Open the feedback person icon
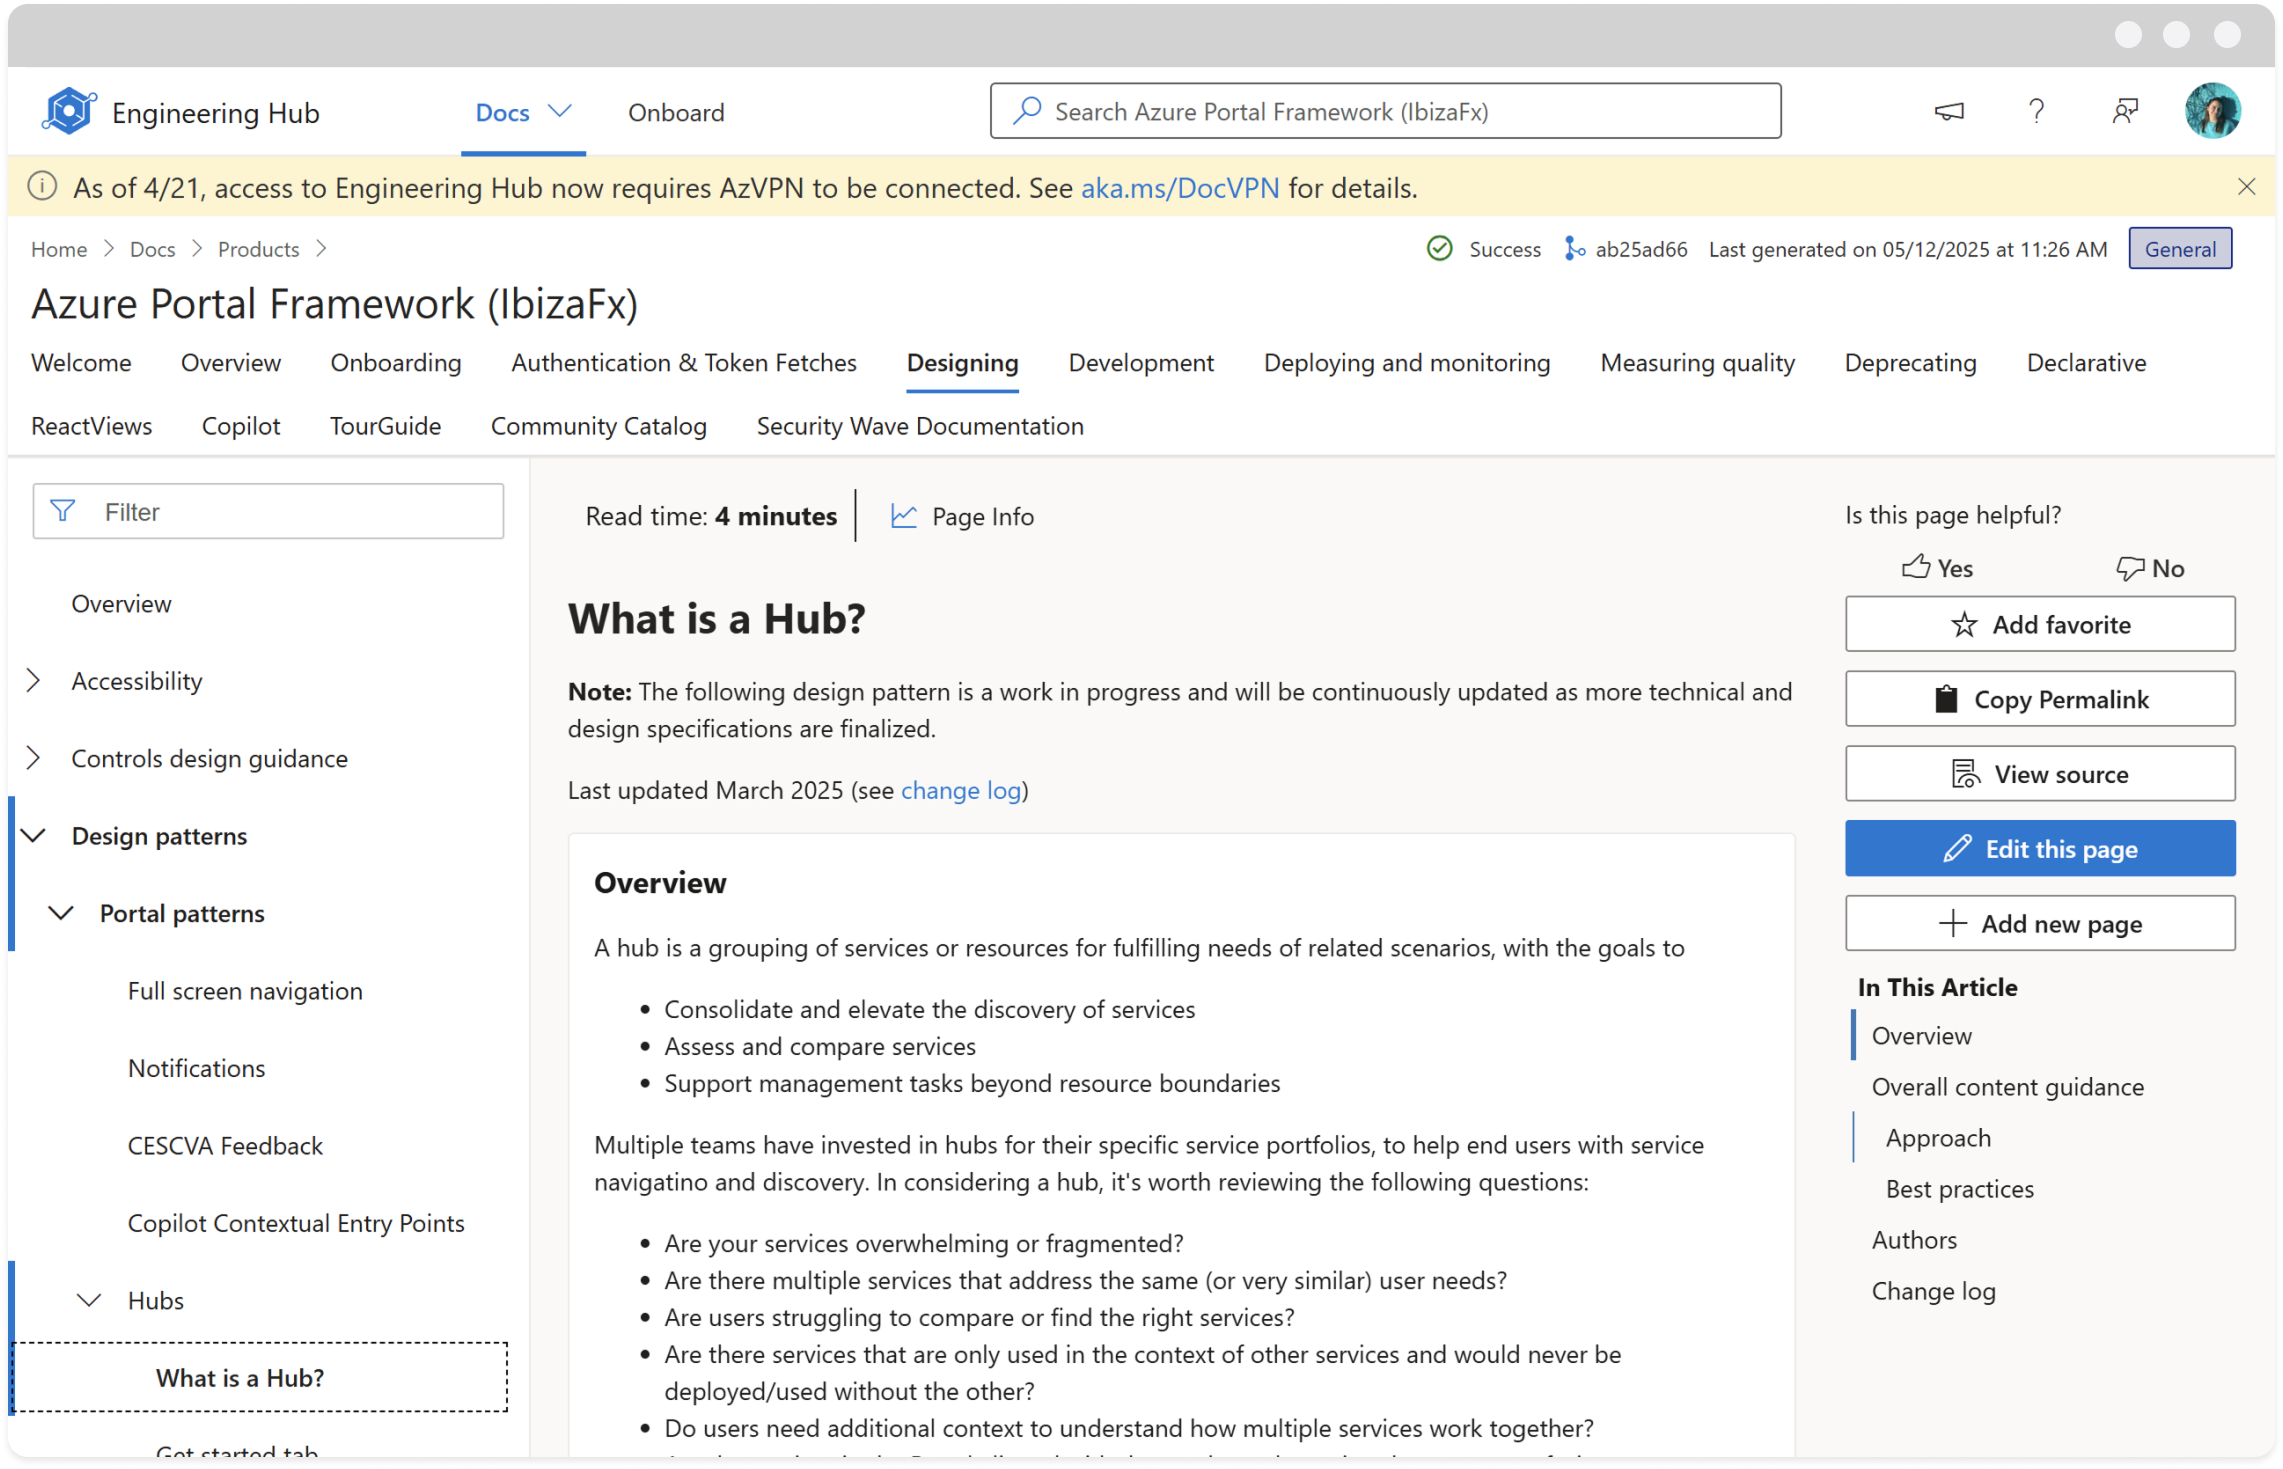Viewport: 2283px width, 1469px height. (x=2125, y=111)
